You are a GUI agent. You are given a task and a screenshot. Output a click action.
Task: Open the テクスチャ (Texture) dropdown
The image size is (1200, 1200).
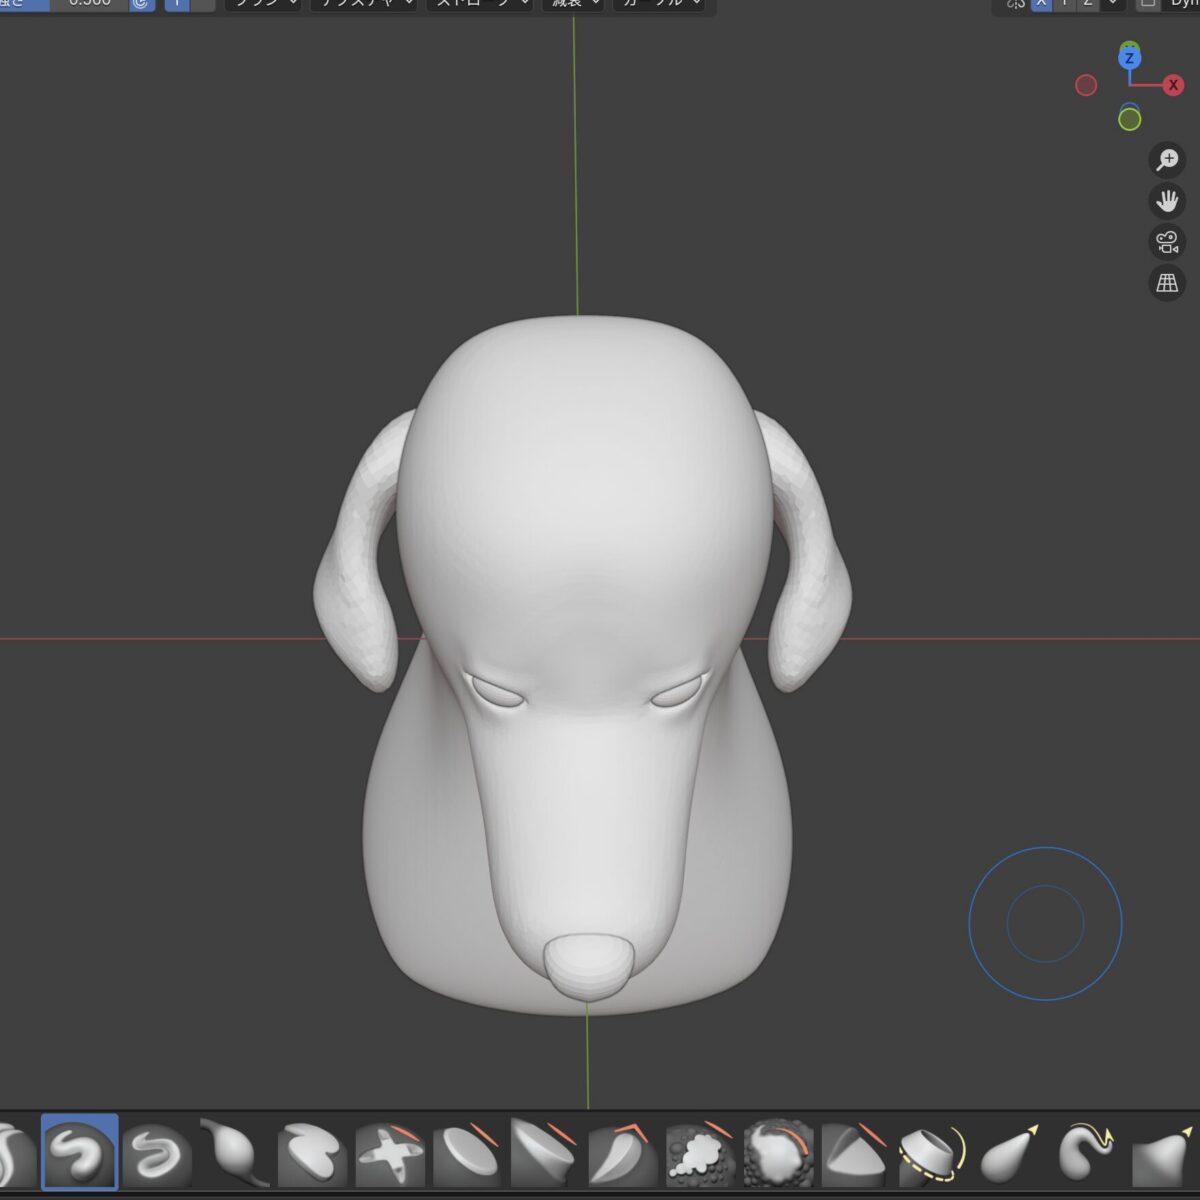tap(364, 4)
